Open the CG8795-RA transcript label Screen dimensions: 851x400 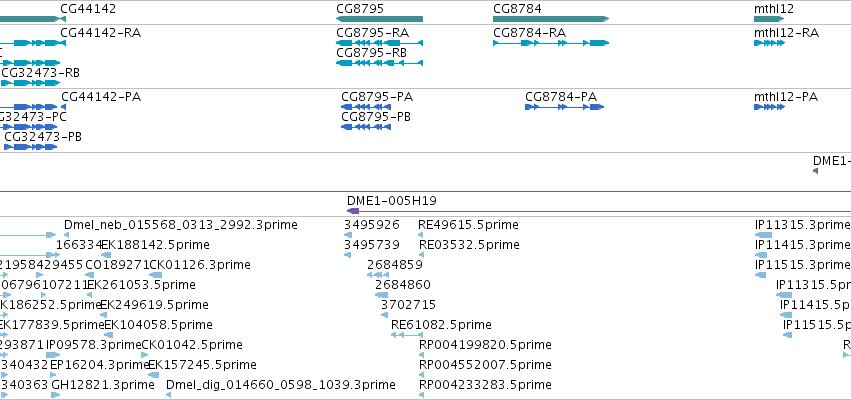(372, 33)
